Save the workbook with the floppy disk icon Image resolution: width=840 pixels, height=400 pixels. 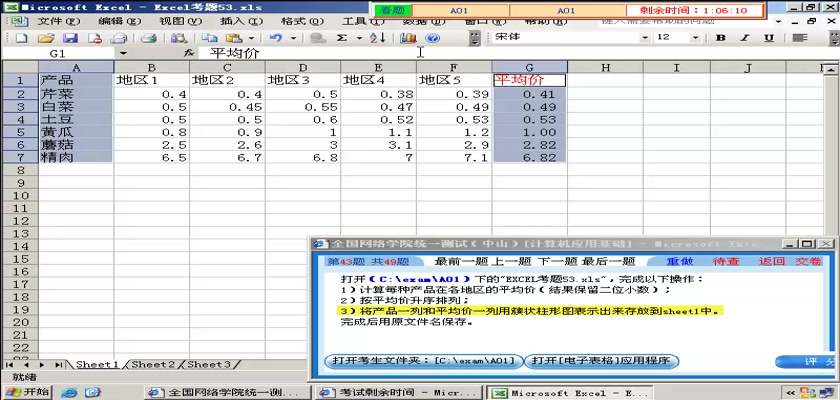(71, 38)
